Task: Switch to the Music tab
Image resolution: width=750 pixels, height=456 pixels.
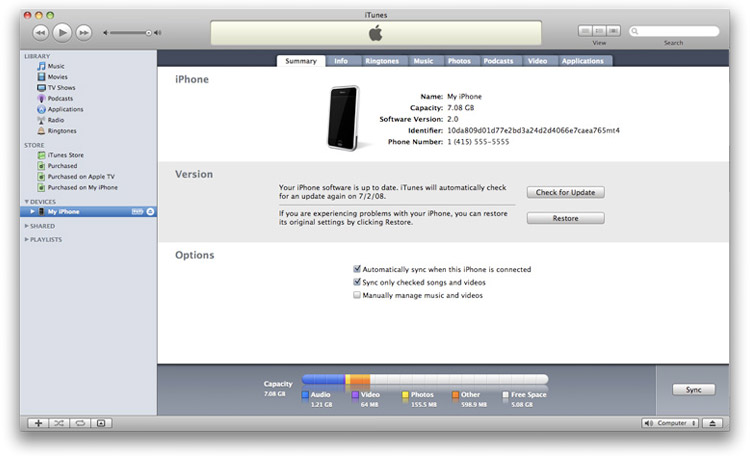Action: click(423, 61)
